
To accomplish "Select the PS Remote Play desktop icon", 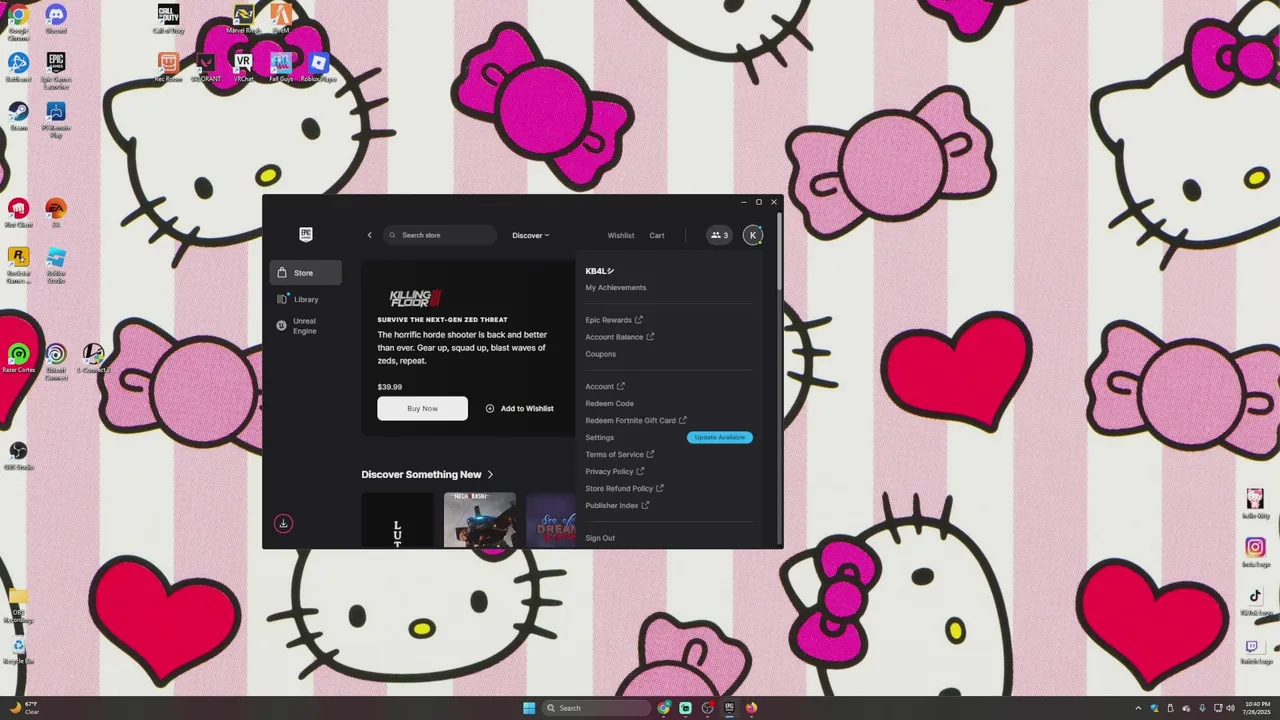I will tap(56, 120).
